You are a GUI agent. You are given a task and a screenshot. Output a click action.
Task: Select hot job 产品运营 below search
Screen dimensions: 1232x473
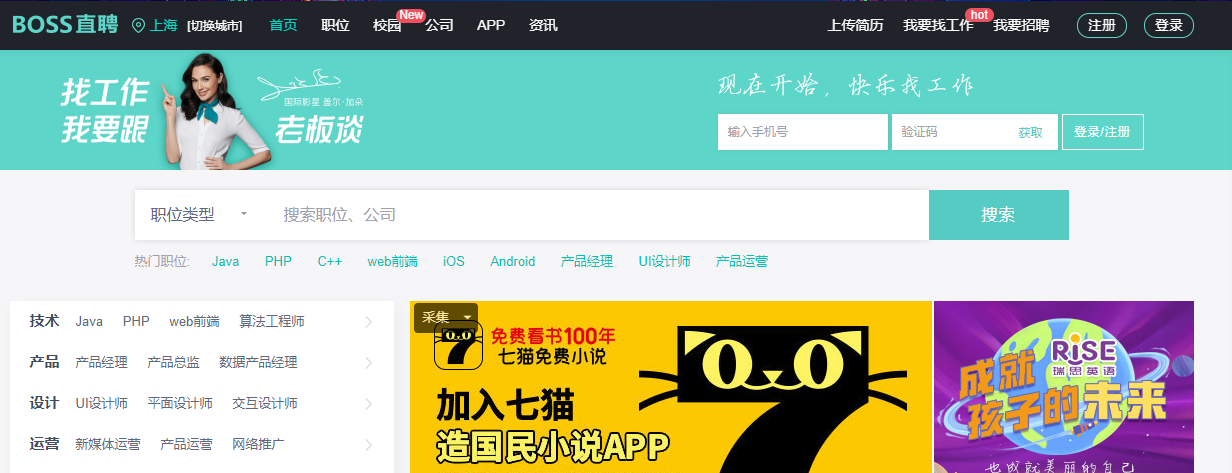(742, 261)
